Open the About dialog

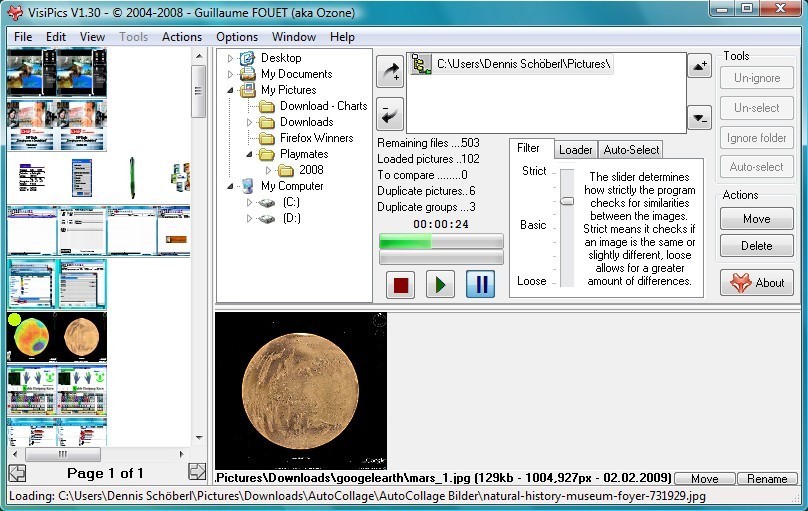[756, 283]
